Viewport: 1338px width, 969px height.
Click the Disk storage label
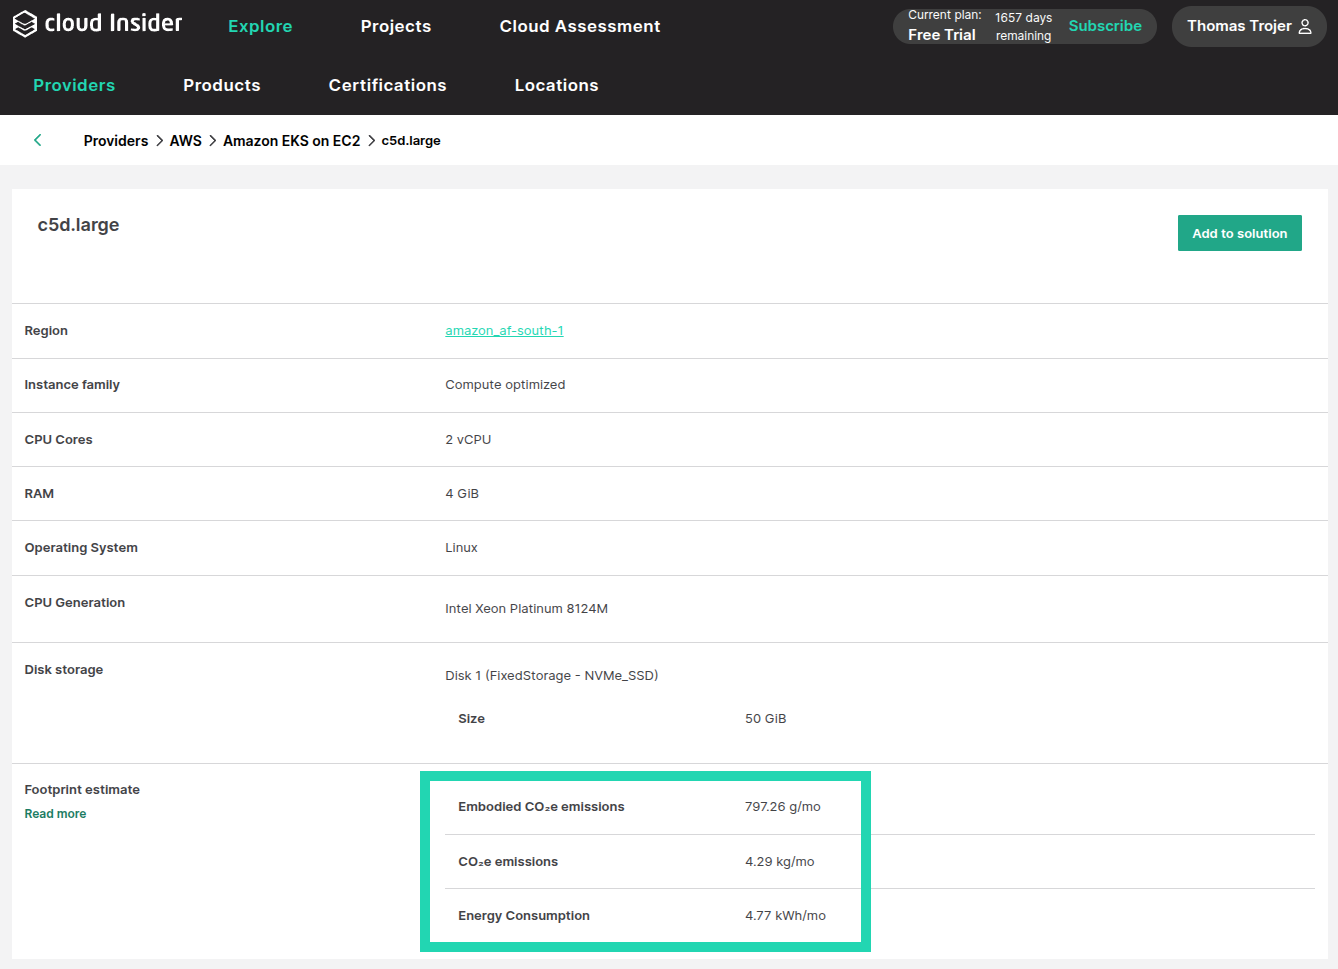[64, 670]
